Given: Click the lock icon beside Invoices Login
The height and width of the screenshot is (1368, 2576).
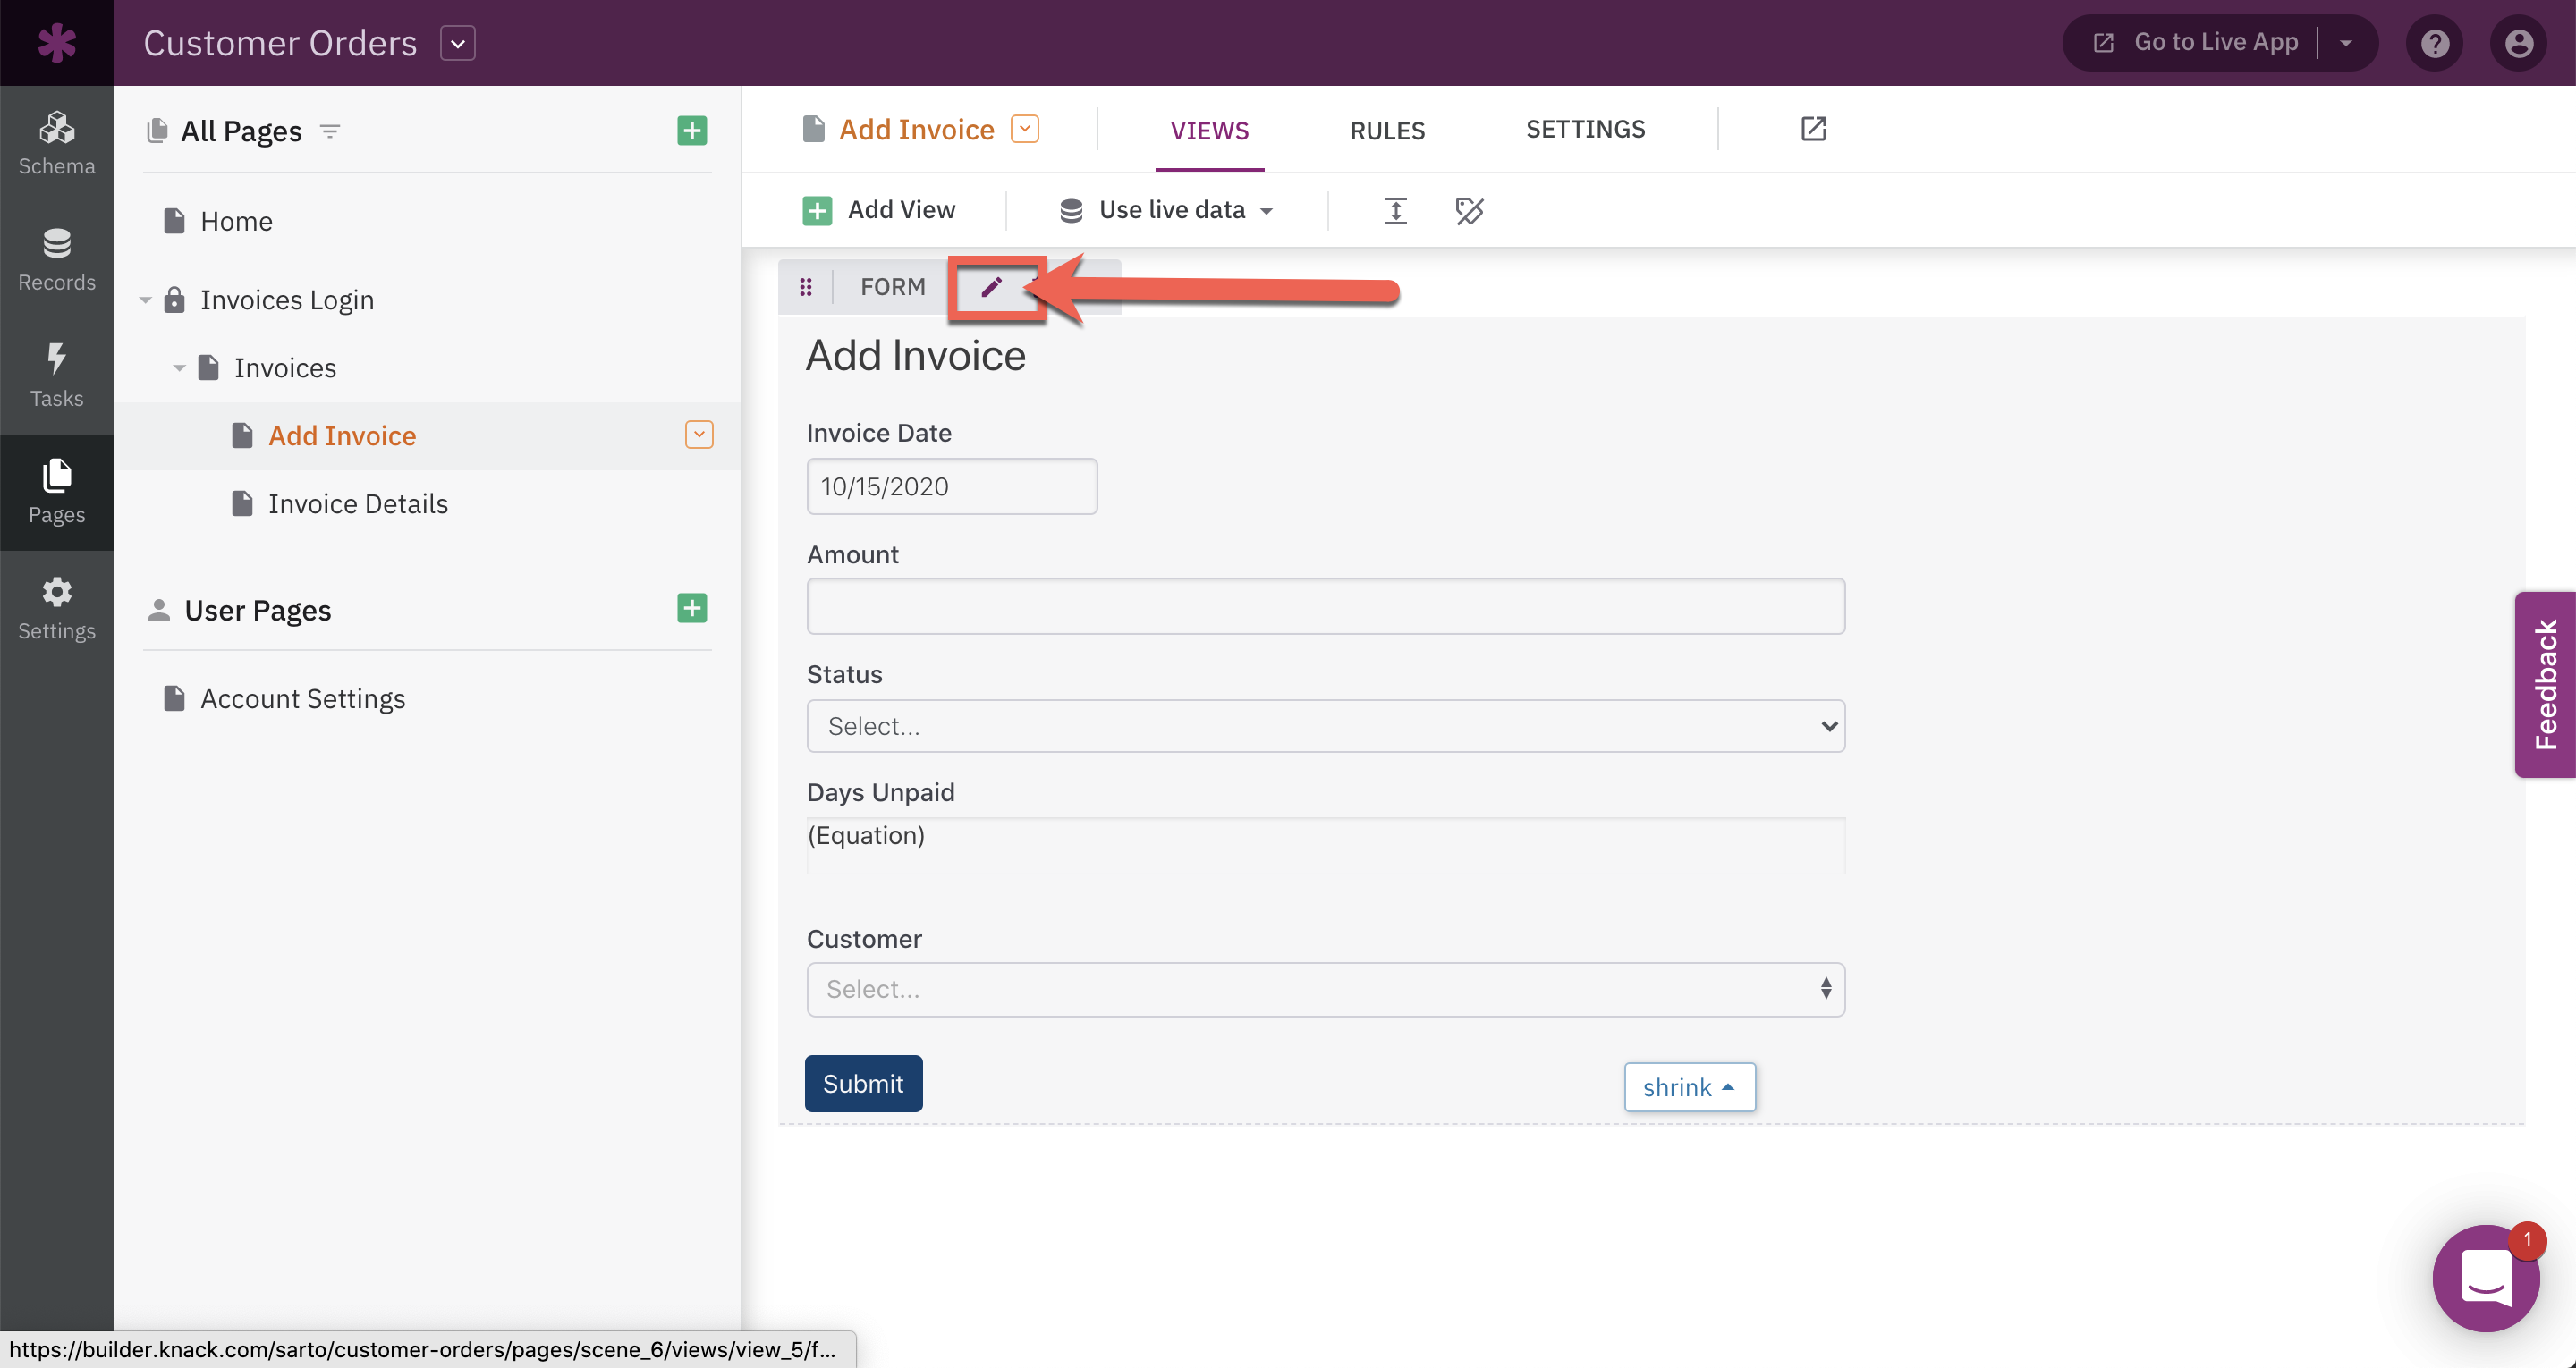Looking at the screenshot, I should (x=174, y=300).
